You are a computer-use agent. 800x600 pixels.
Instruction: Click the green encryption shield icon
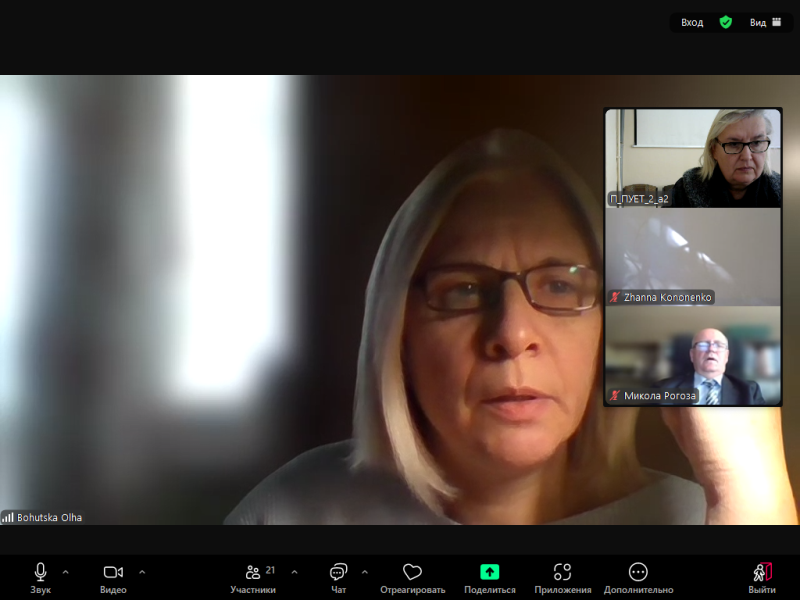tap(726, 22)
